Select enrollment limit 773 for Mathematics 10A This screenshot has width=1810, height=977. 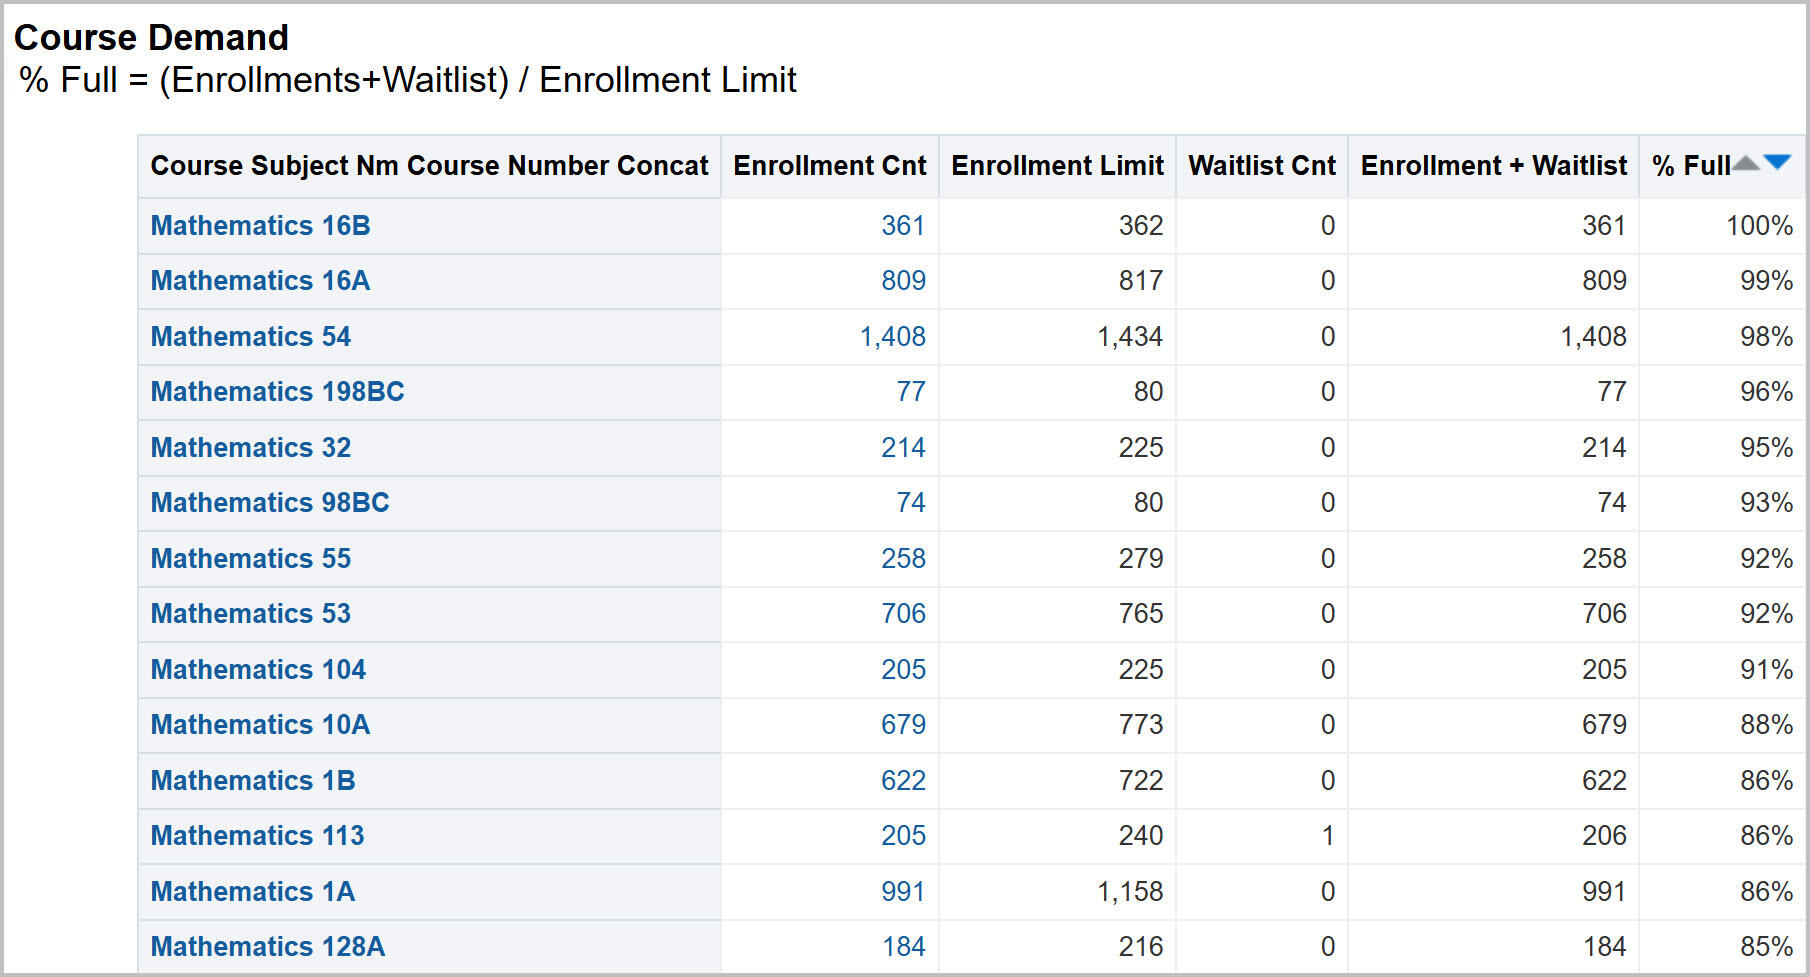(1141, 724)
